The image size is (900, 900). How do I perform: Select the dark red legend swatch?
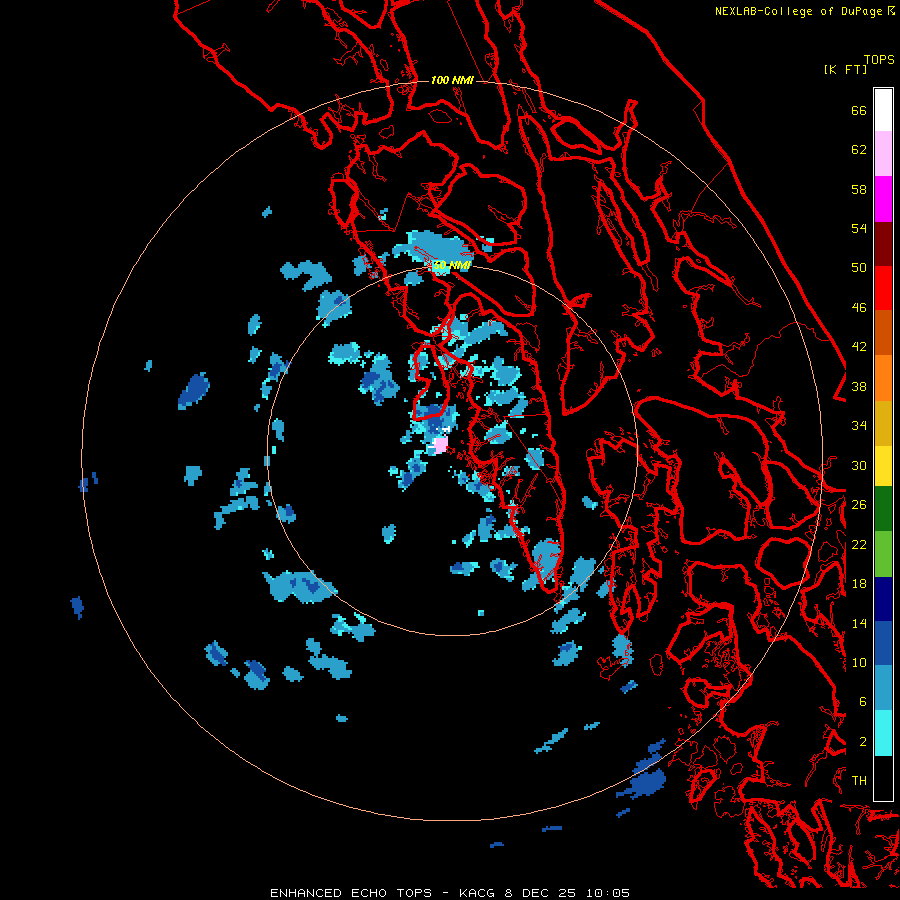(x=883, y=244)
